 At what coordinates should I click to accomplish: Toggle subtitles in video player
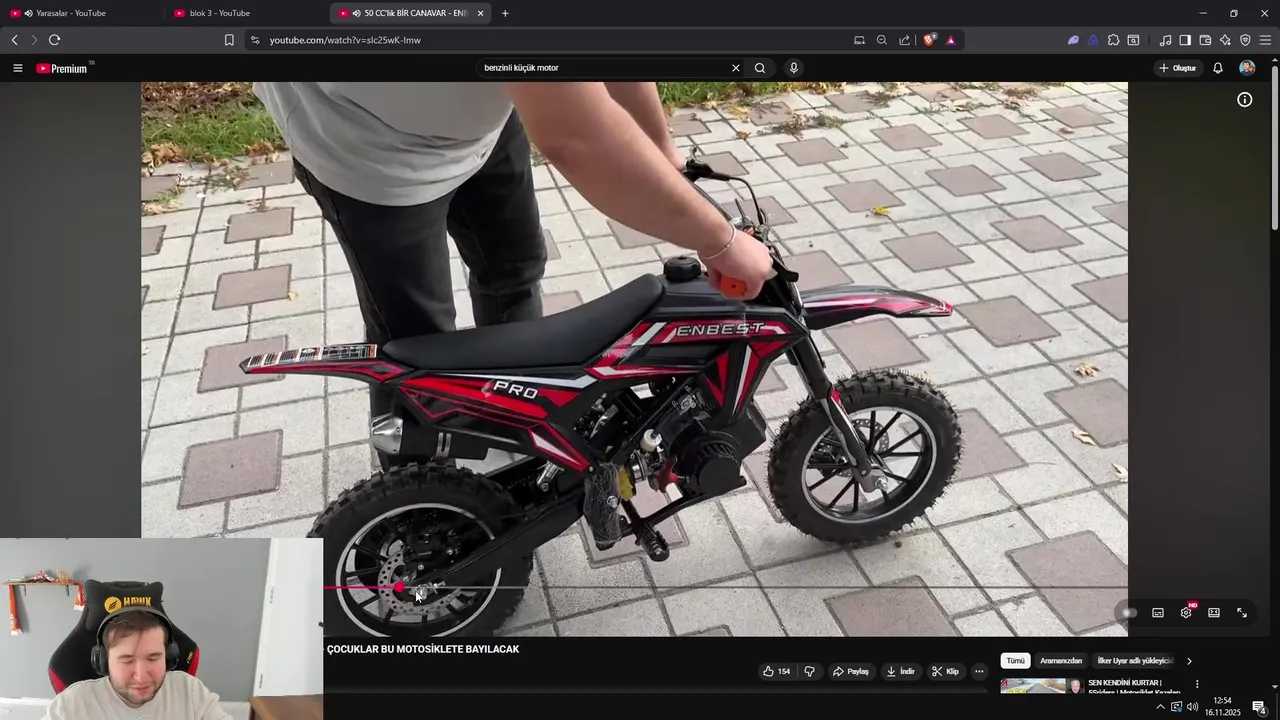pyautogui.click(x=1158, y=613)
